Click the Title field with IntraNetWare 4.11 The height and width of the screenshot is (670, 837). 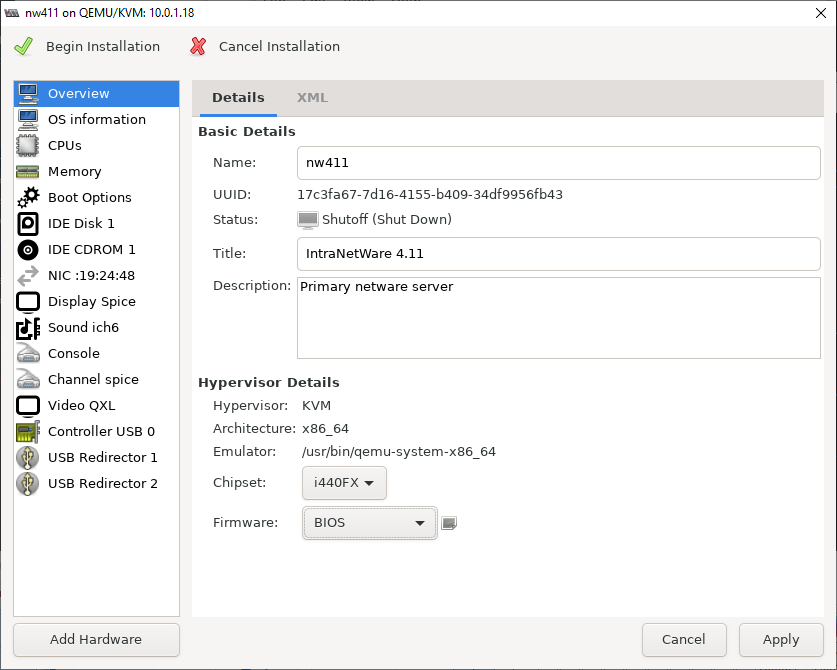[558, 254]
